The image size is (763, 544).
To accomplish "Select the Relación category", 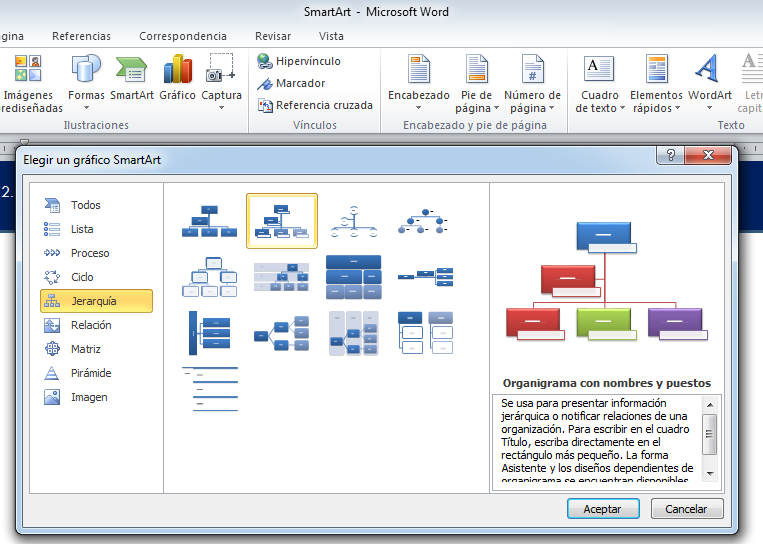I will click(96, 325).
